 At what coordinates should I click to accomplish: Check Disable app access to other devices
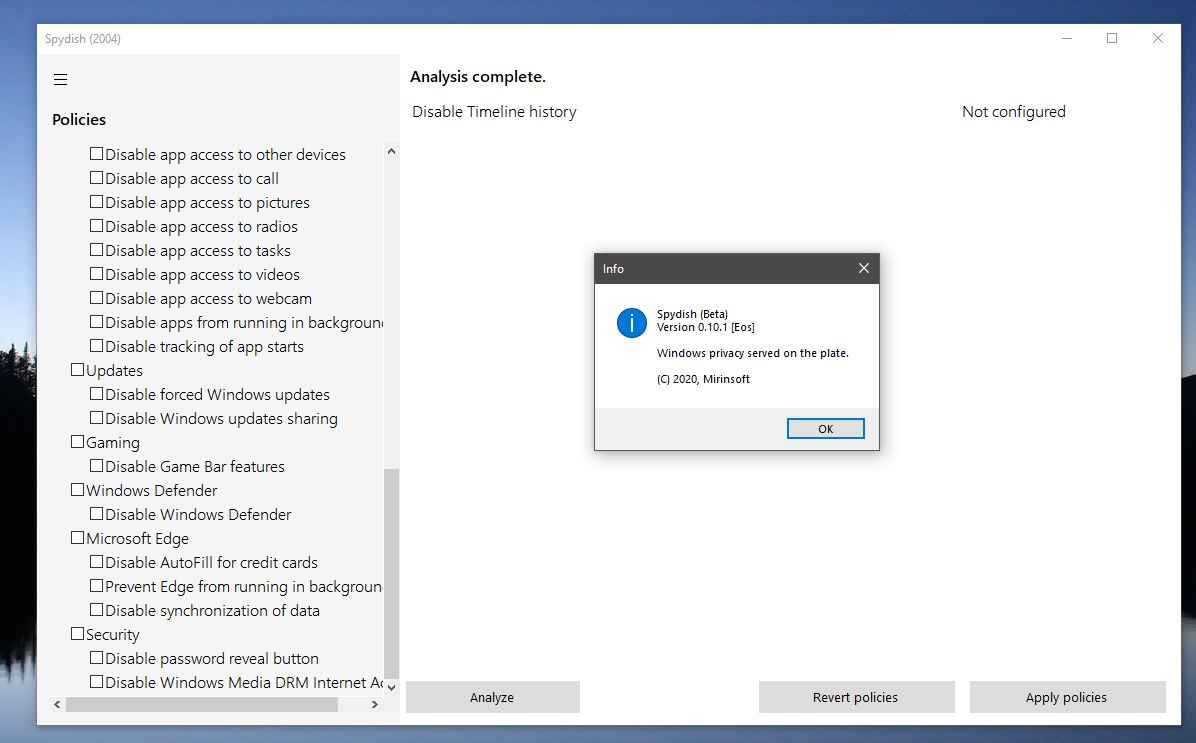(96, 154)
